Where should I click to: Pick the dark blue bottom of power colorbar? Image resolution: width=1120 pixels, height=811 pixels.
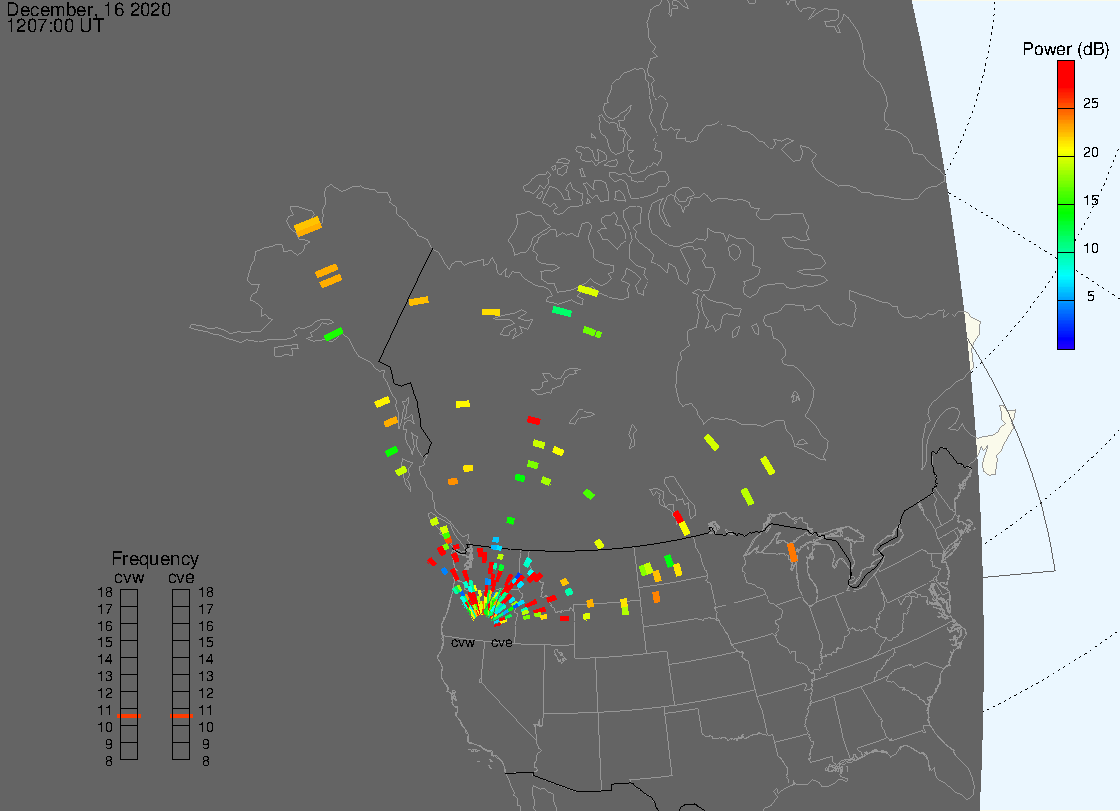tap(1066, 325)
